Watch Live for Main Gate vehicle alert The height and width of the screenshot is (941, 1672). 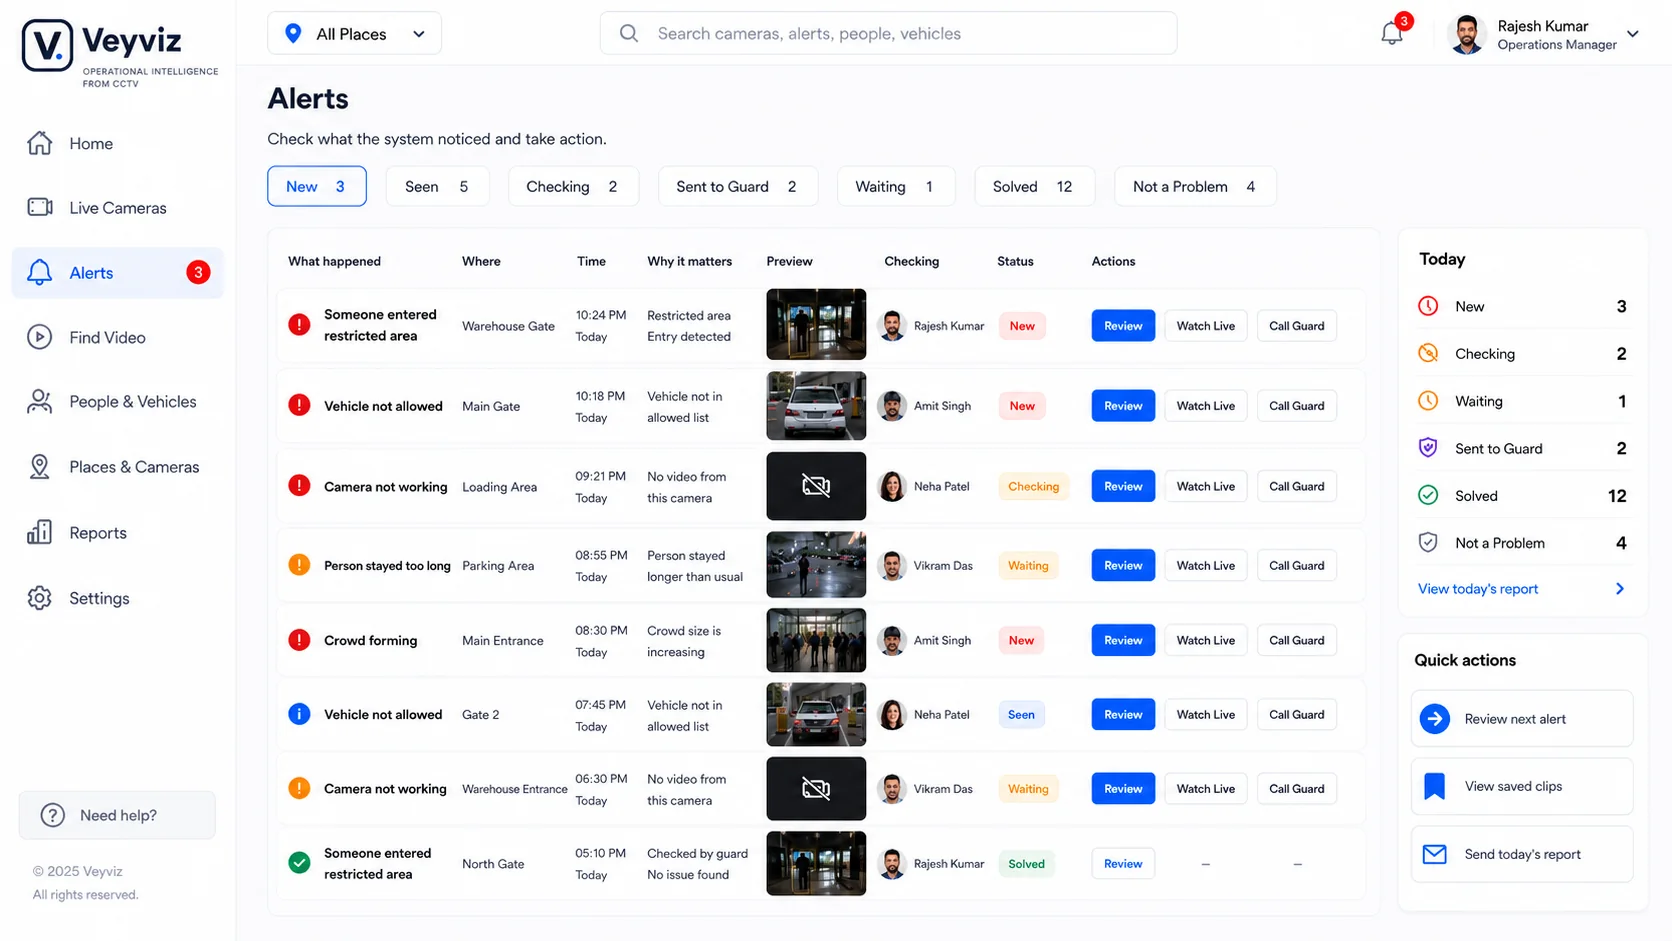[1206, 406]
